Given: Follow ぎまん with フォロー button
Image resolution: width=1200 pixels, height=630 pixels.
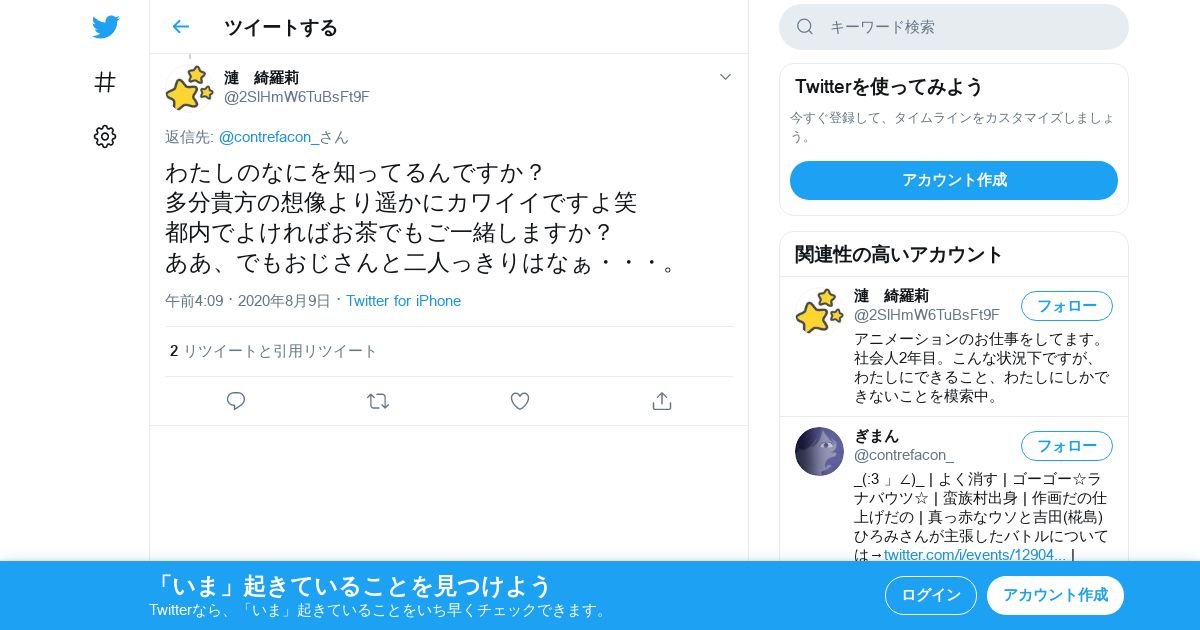Looking at the screenshot, I should 1067,446.
